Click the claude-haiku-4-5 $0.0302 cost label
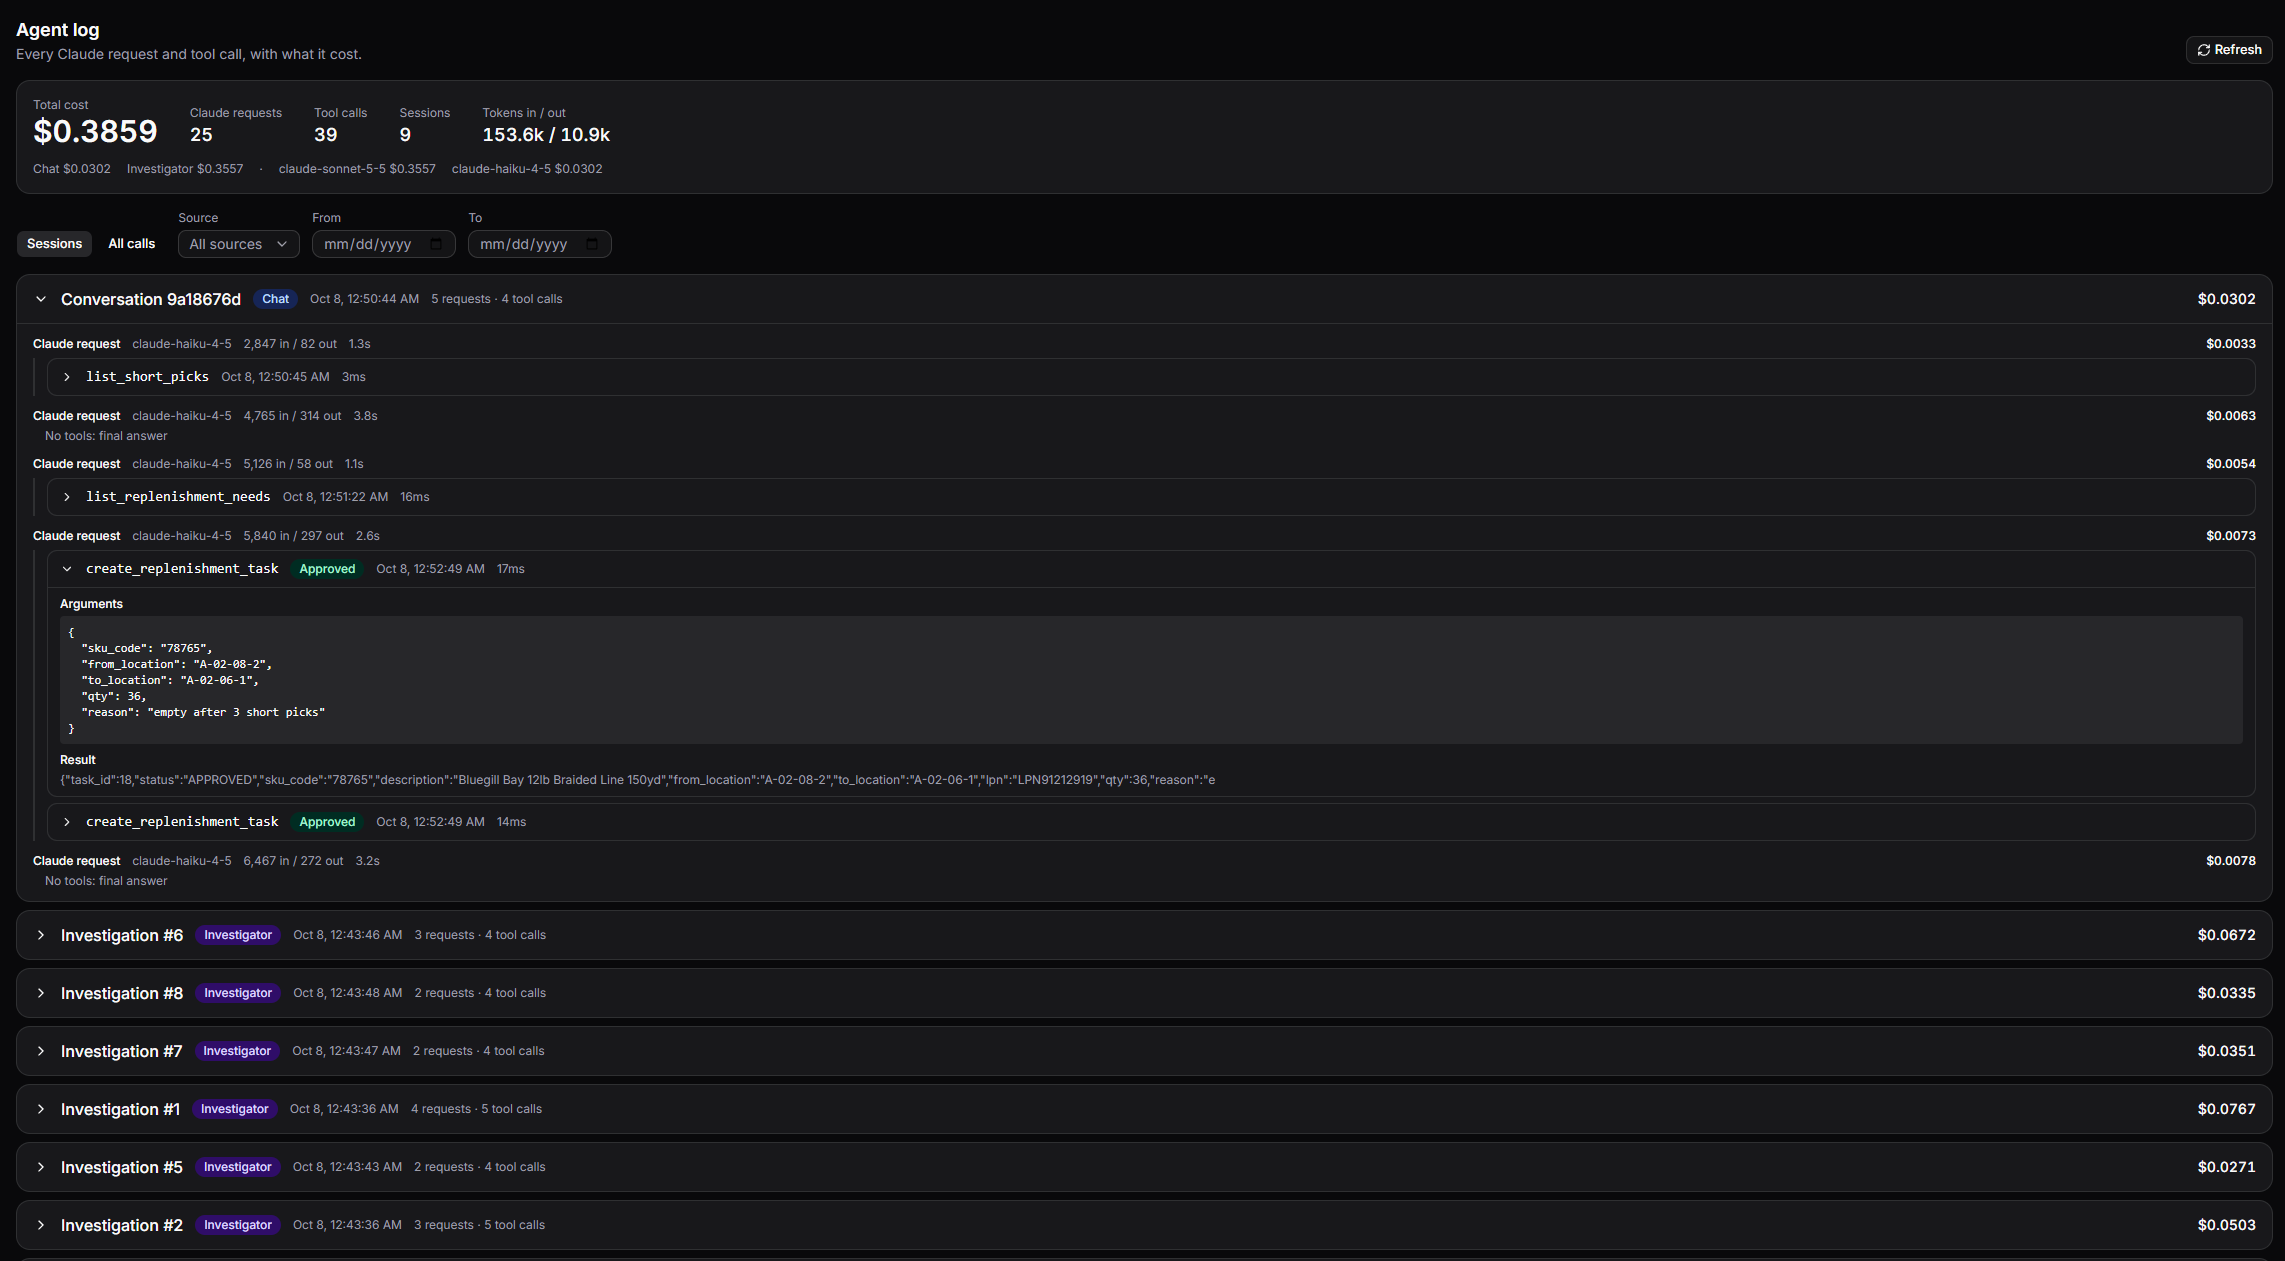Viewport: 2285px width, 1261px height. [527, 169]
